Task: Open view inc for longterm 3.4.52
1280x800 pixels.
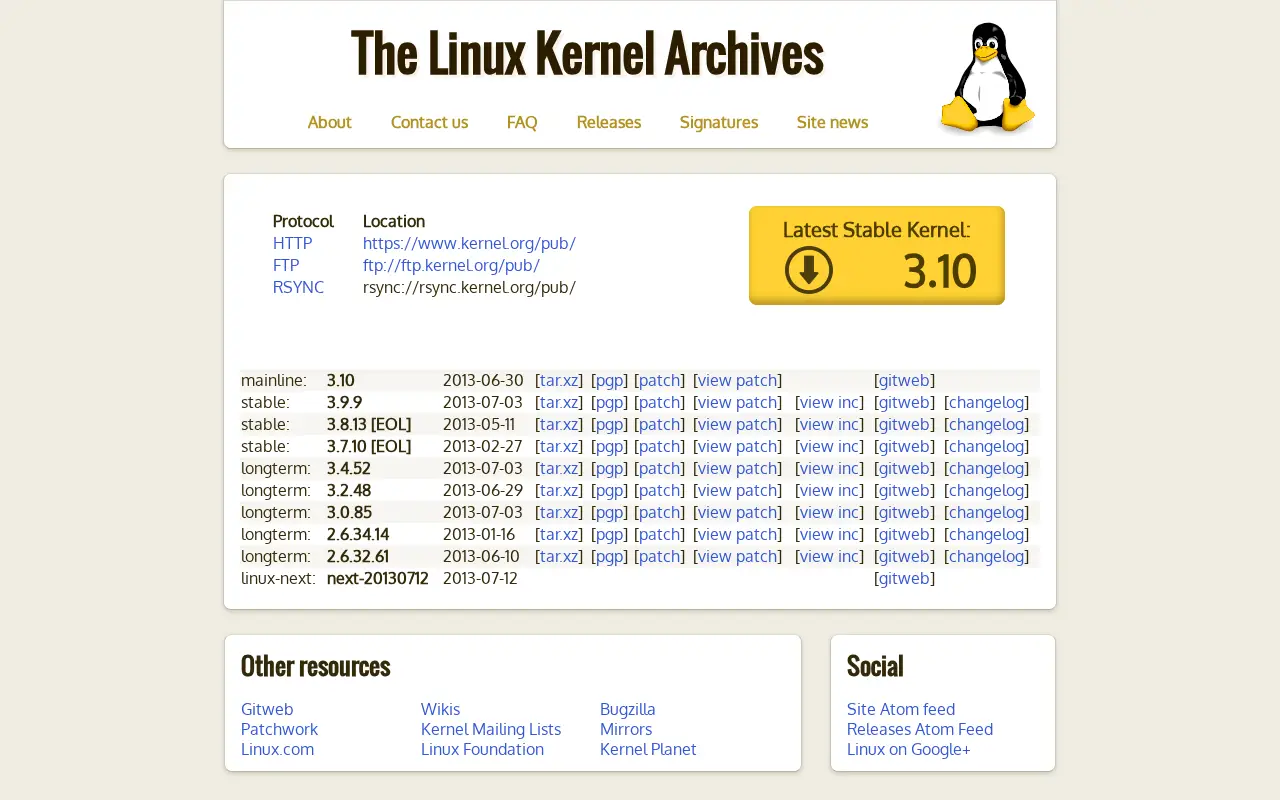Action: pyautogui.click(x=830, y=468)
